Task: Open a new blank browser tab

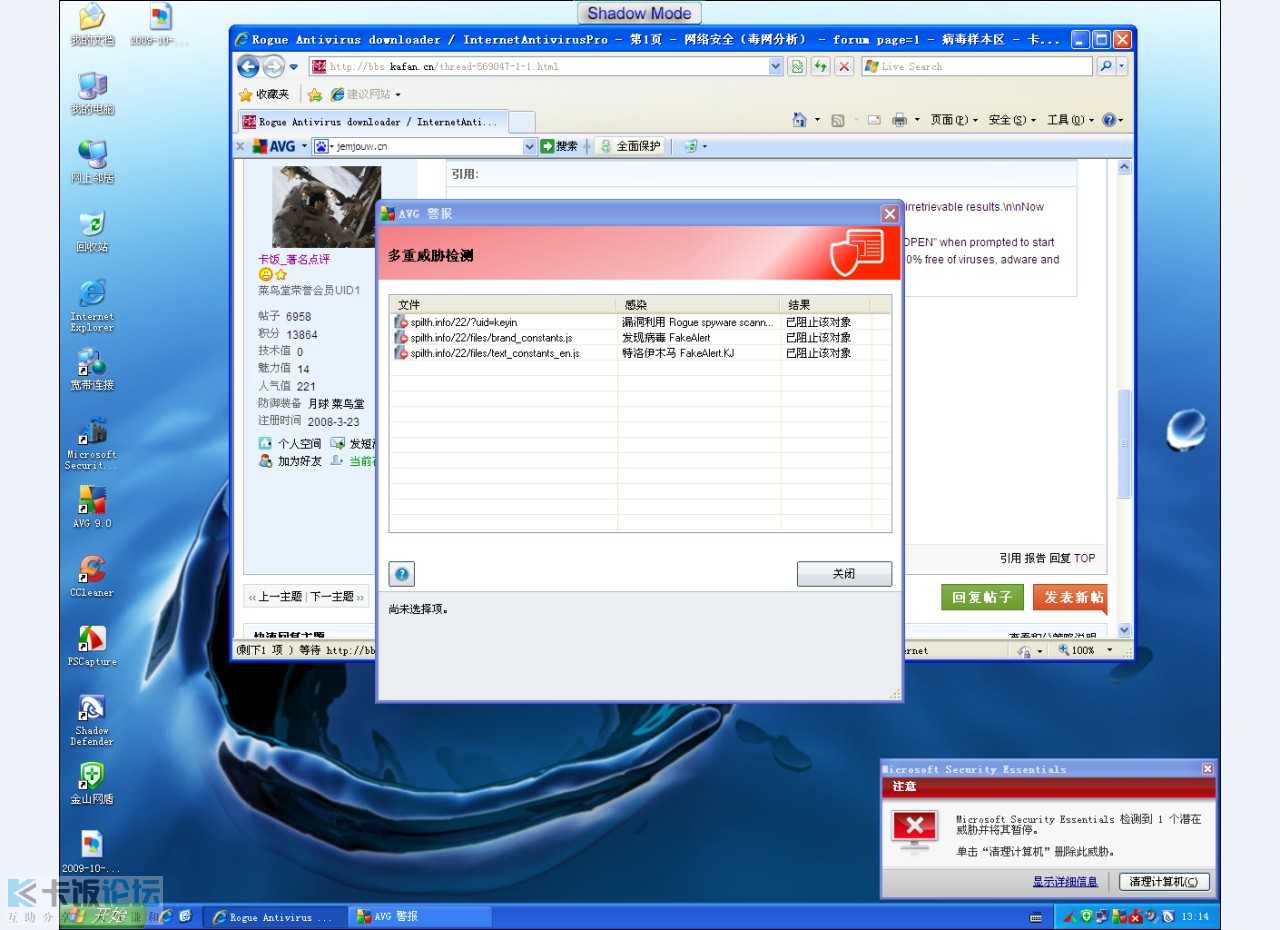Action: coord(522,122)
